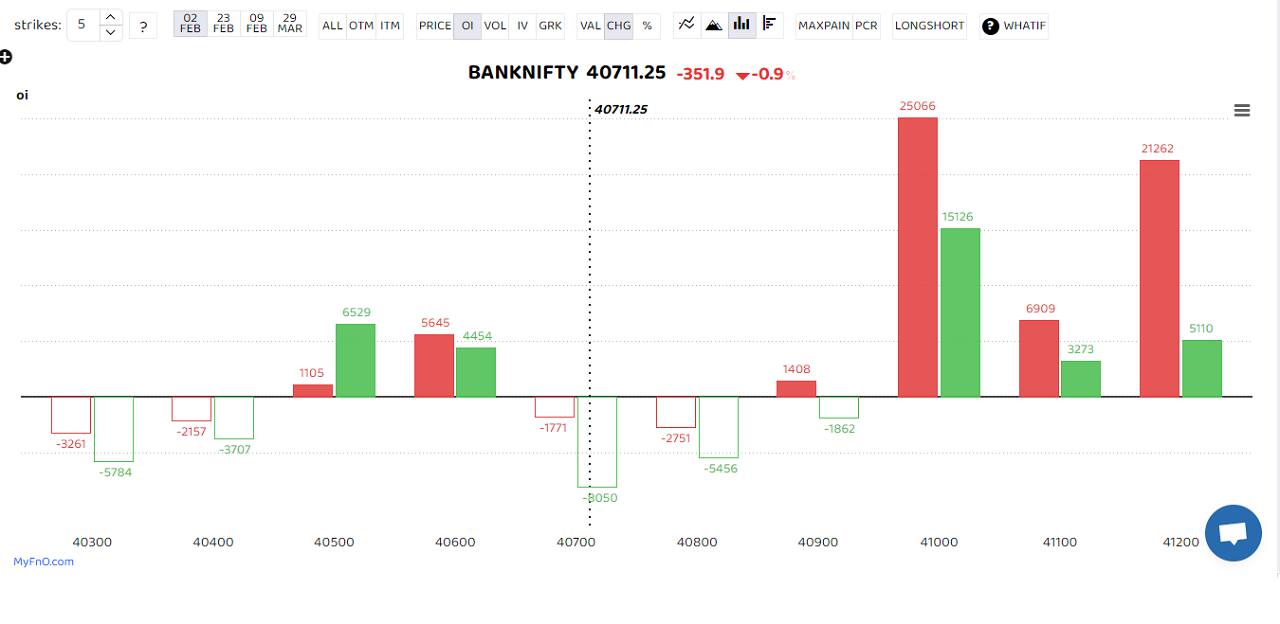
Task: Click the question mark help icon
Action: 143,26
